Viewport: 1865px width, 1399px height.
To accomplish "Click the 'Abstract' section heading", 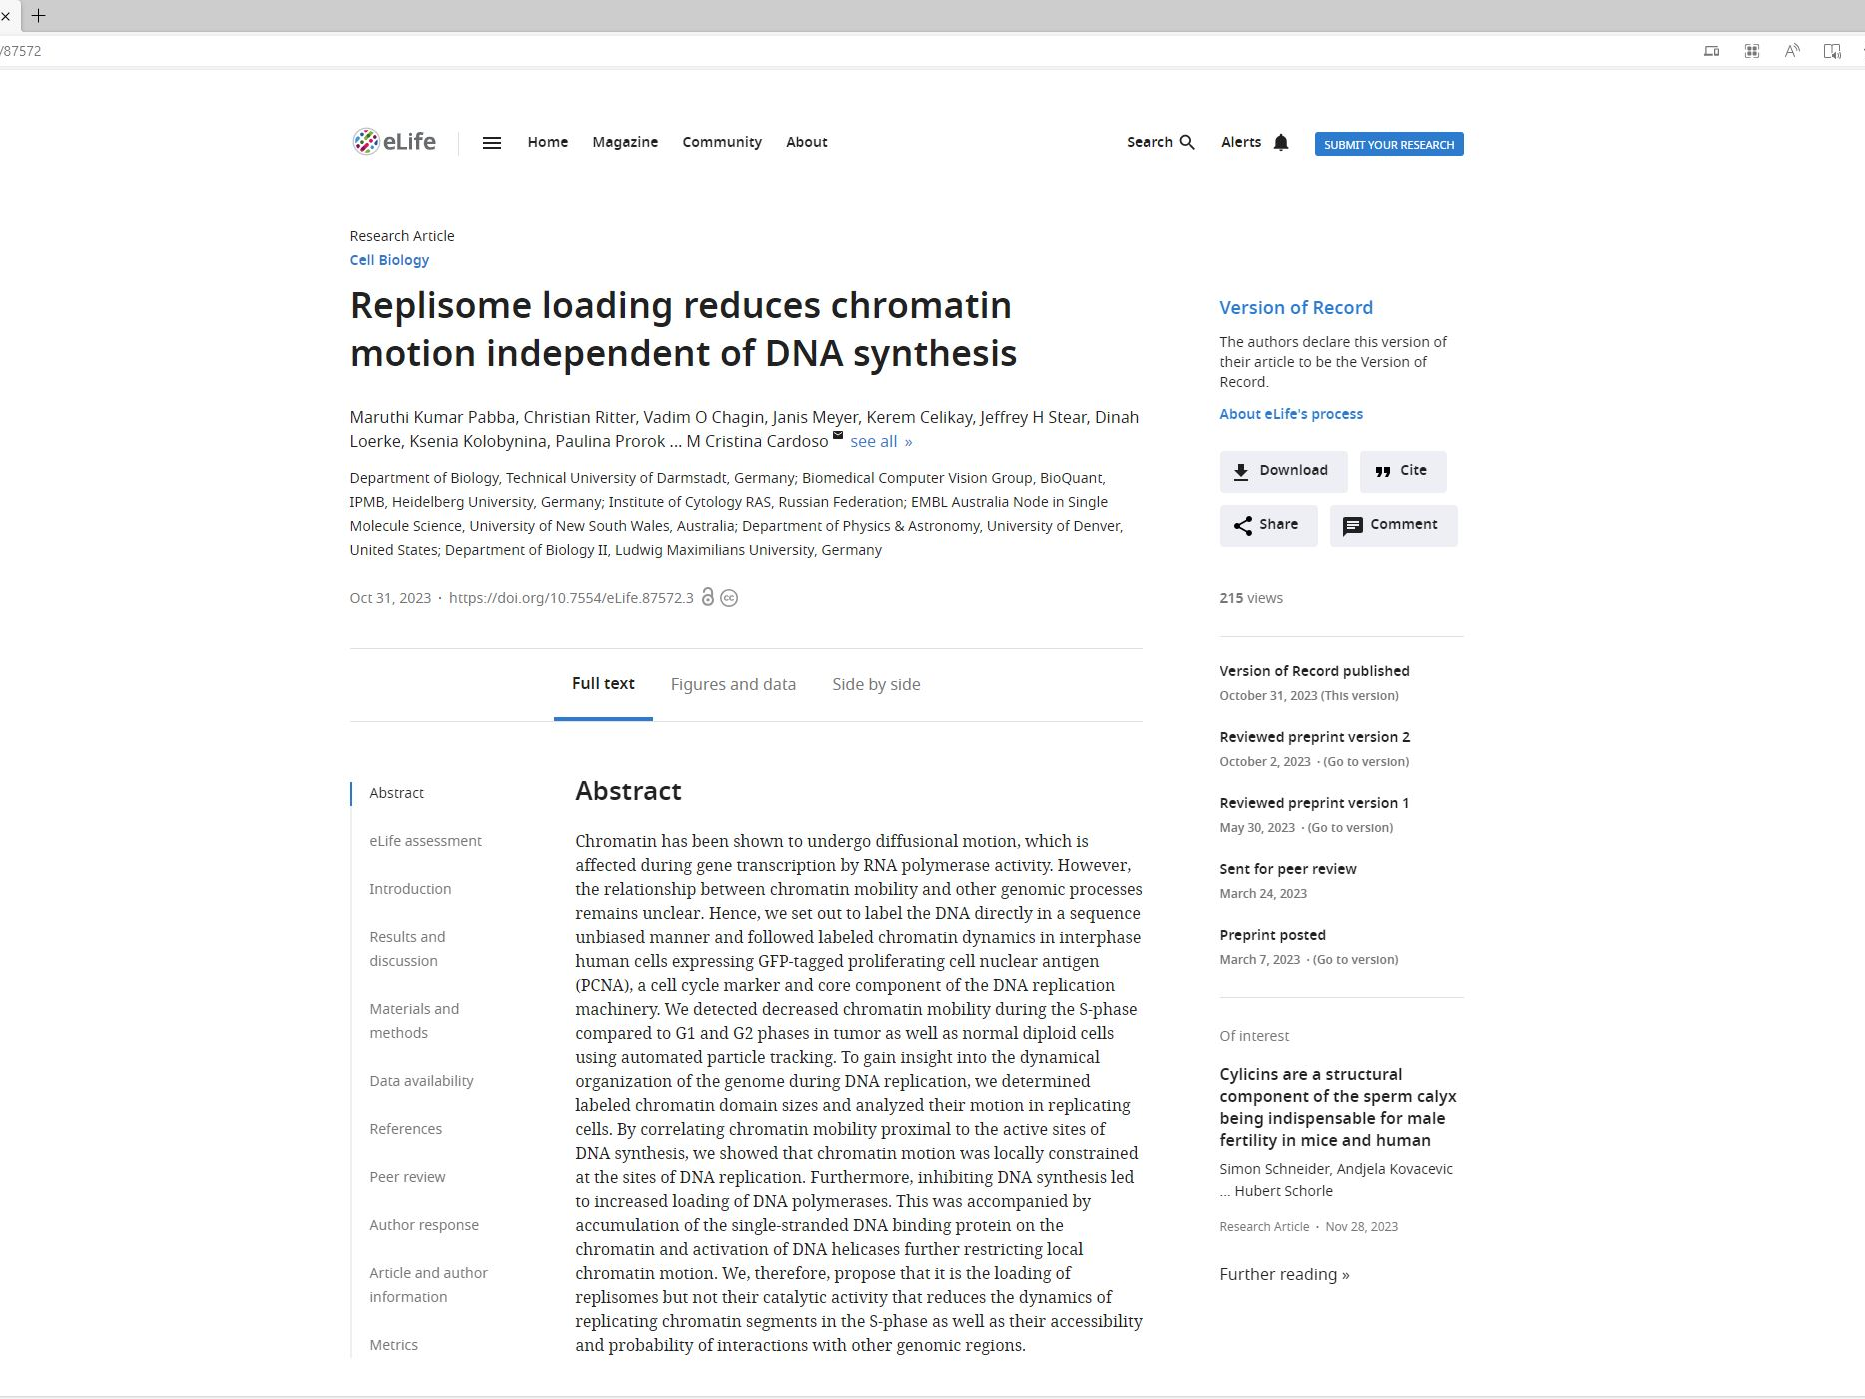I will tap(628, 791).
